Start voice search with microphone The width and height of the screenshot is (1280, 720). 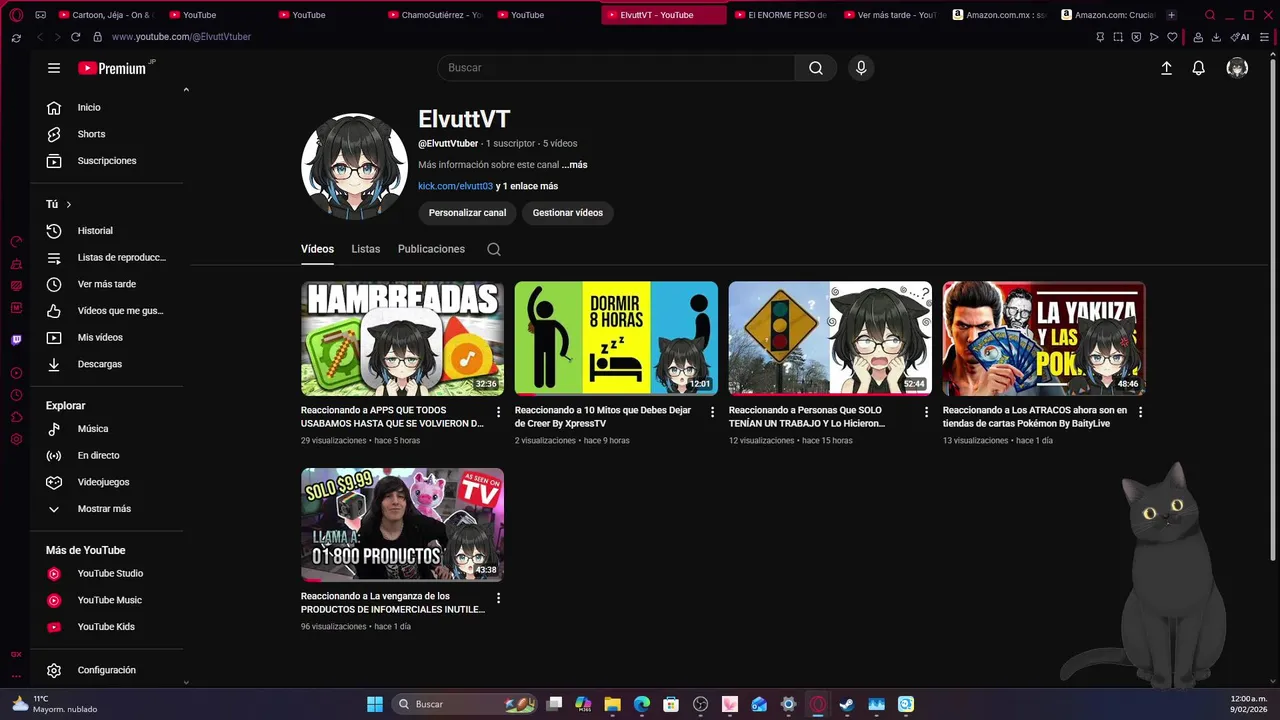(x=861, y=68)
